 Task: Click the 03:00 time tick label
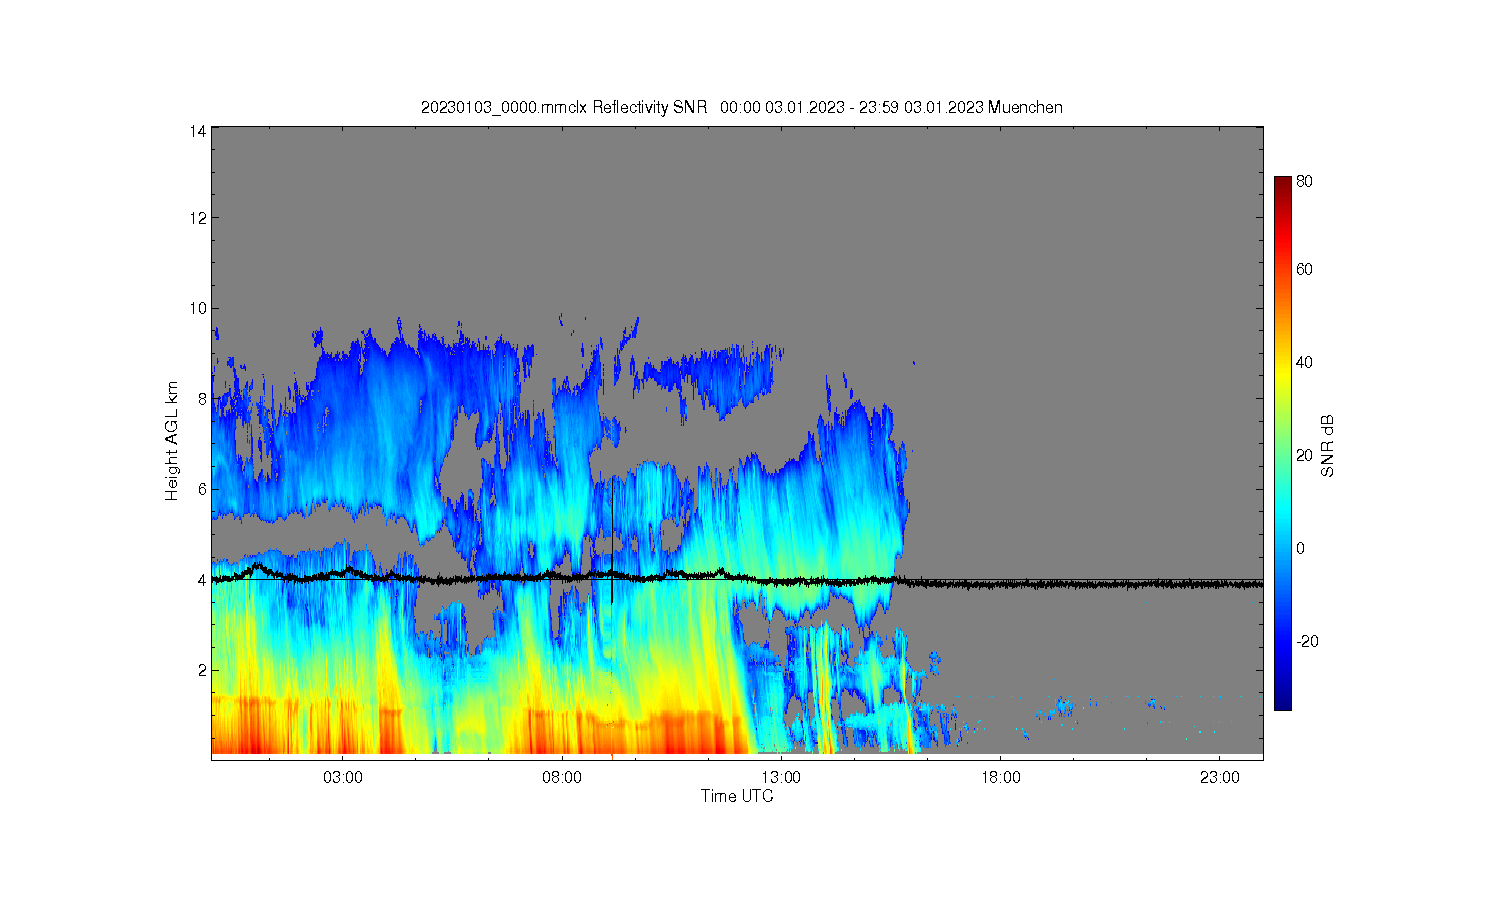click(343, 778)
